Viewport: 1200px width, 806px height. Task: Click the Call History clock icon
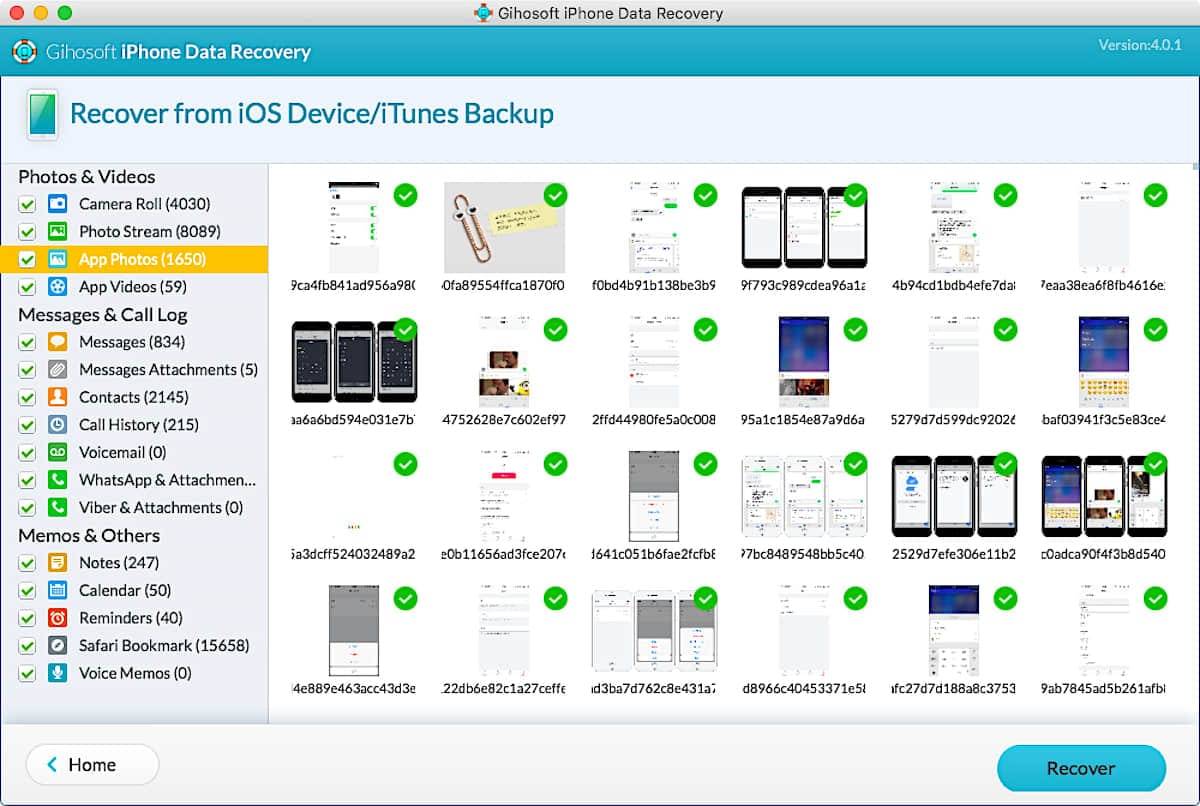[x=57, y=425]
